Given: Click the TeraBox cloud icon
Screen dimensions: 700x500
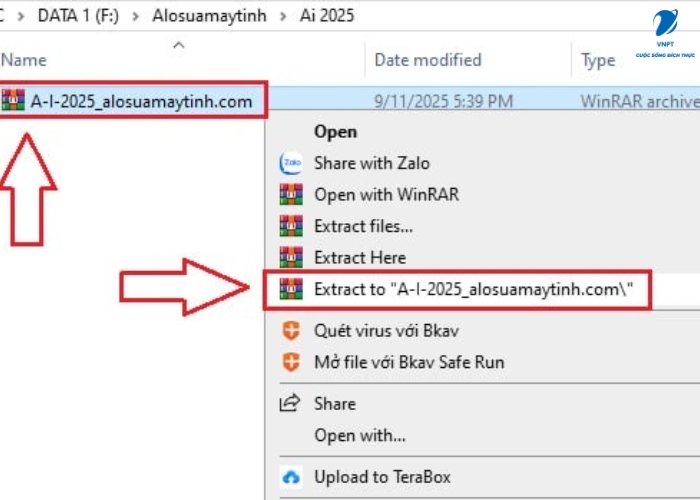Looking at the screenshot, I should [291, 477].
